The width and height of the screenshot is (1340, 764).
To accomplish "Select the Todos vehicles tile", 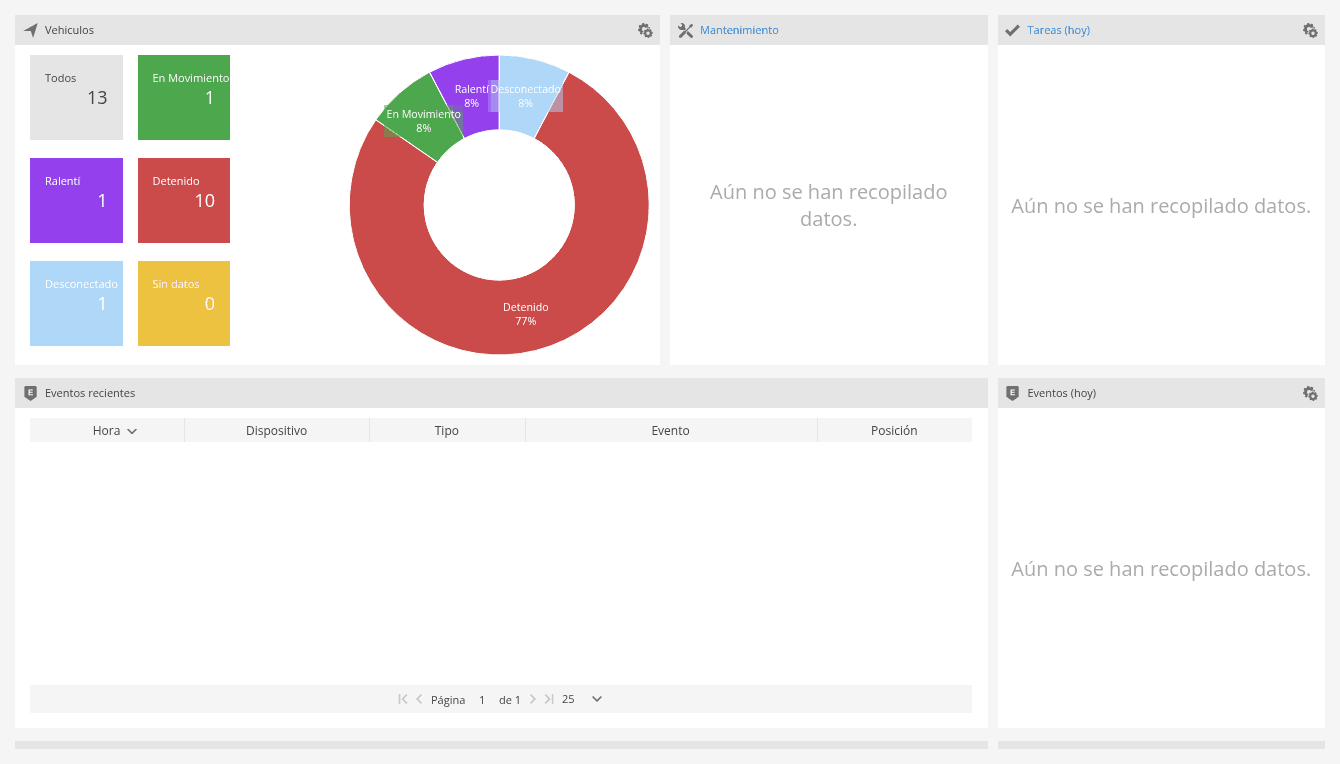I will (76, 97).
